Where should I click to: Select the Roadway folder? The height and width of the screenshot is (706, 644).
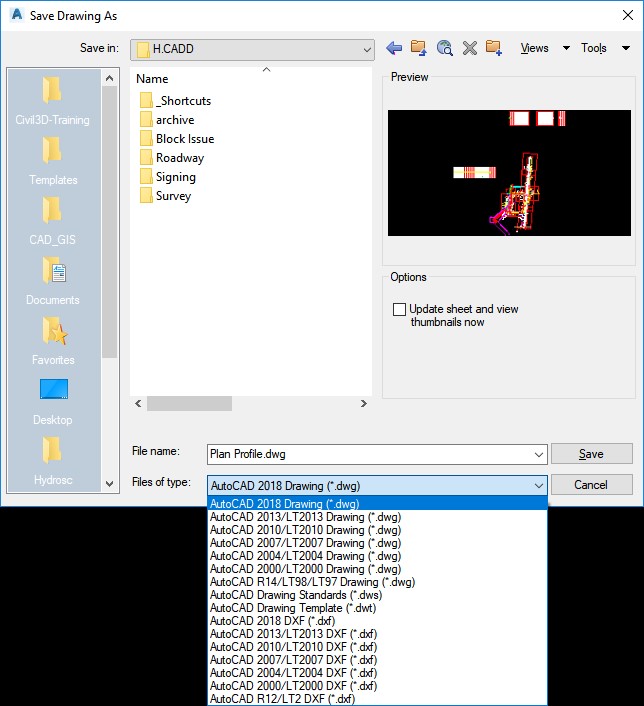click(172, 158)
